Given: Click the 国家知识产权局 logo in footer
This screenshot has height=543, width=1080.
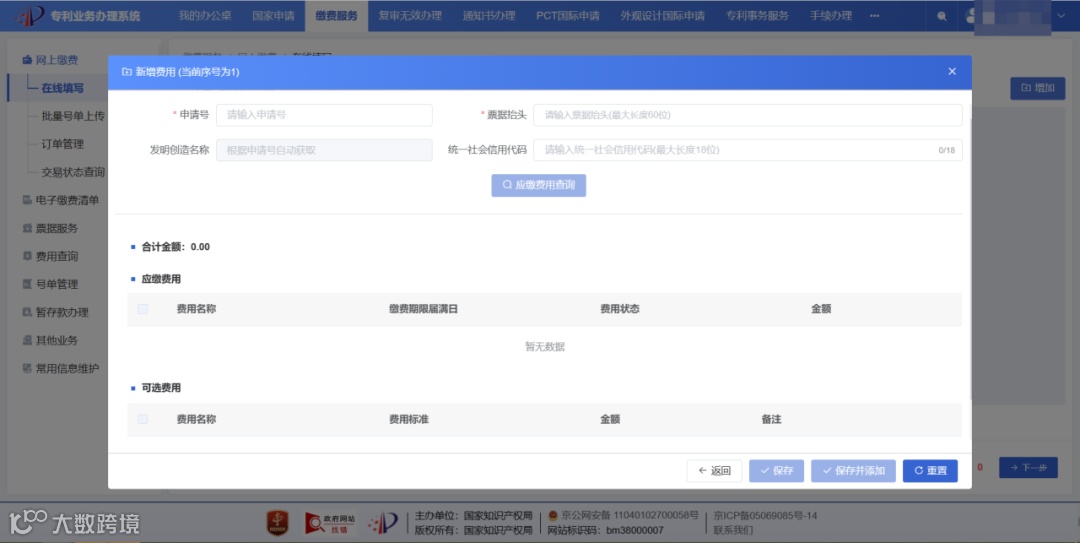Looking at the screenshot, I should click(382, 524).
